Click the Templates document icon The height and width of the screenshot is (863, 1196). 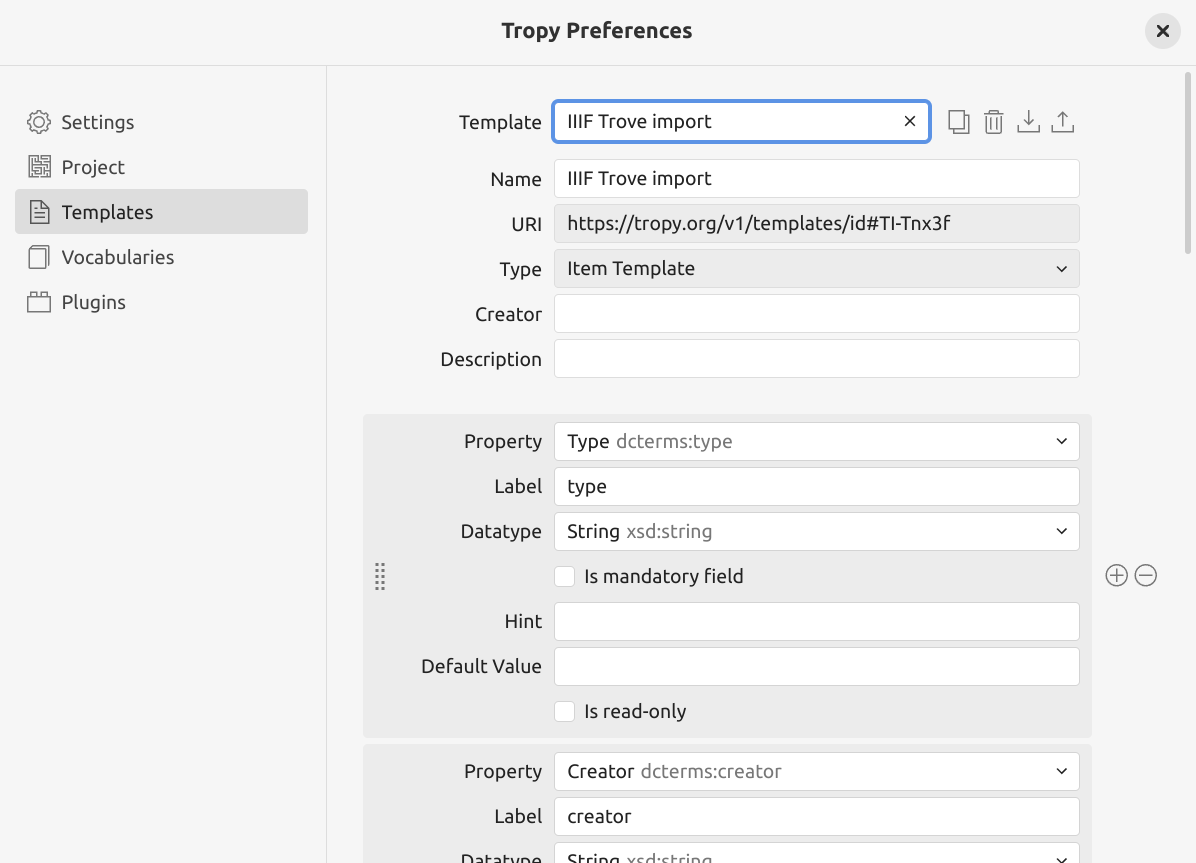coord(39,212)
